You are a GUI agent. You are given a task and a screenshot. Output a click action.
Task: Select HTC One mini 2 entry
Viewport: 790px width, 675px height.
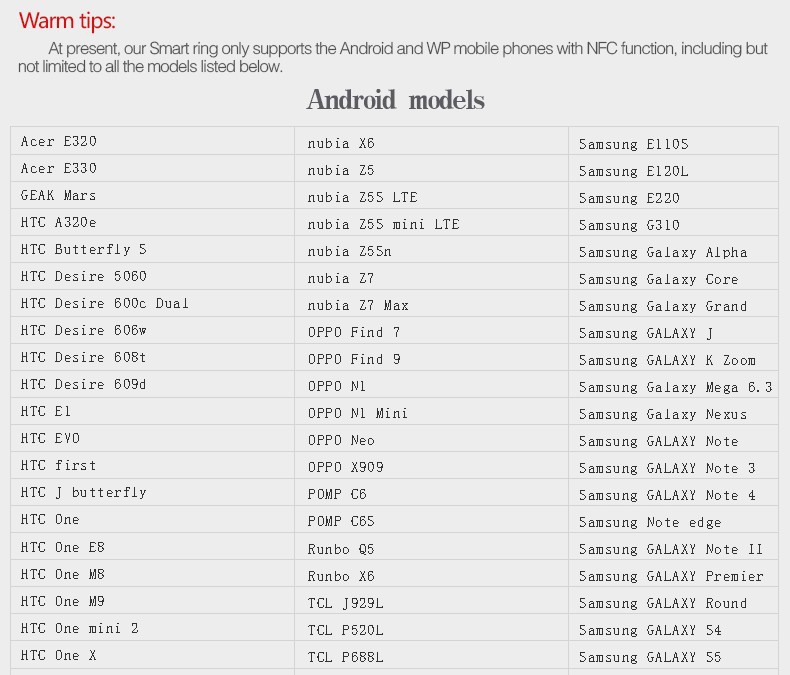click(80, 628)
